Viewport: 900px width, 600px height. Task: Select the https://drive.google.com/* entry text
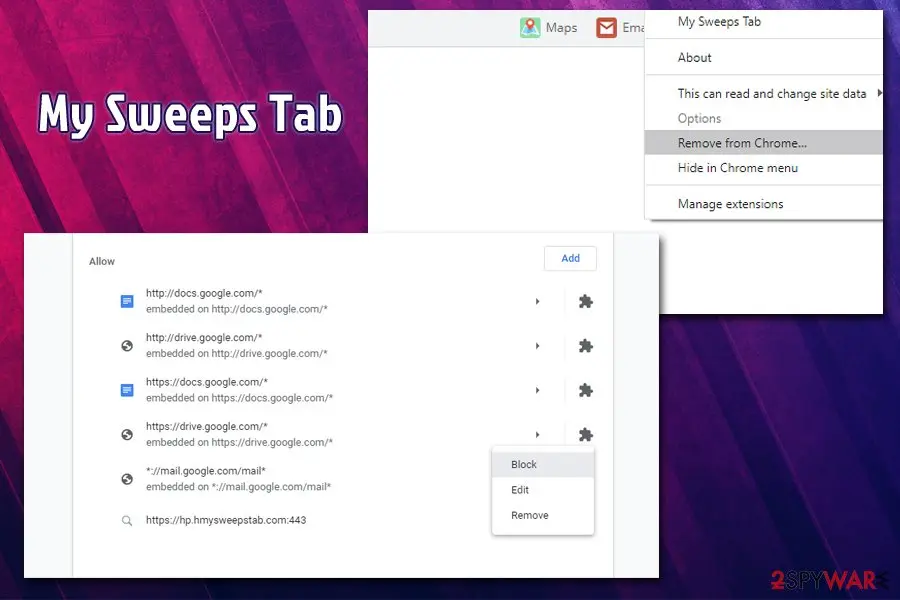207,426
